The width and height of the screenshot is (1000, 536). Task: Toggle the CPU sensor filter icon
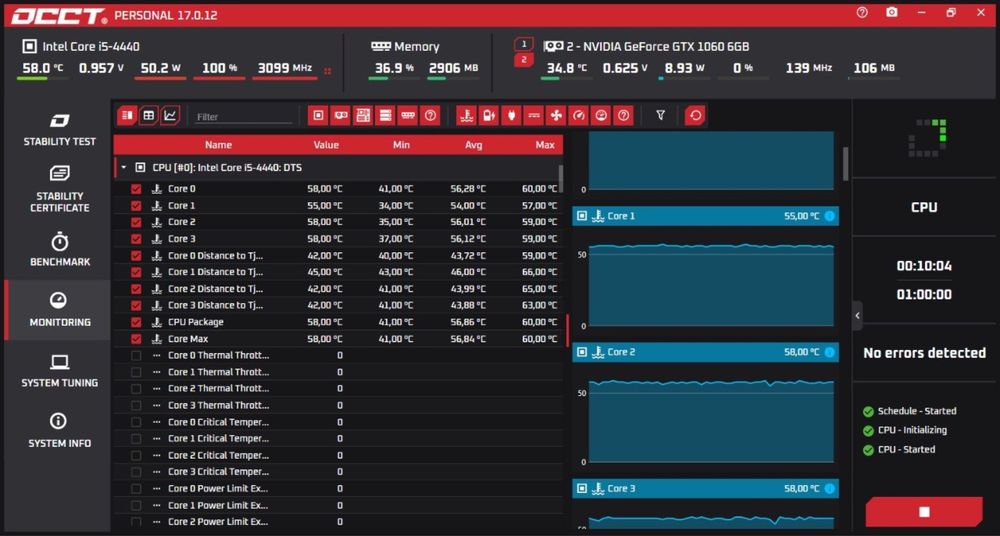tap(318, 115)
